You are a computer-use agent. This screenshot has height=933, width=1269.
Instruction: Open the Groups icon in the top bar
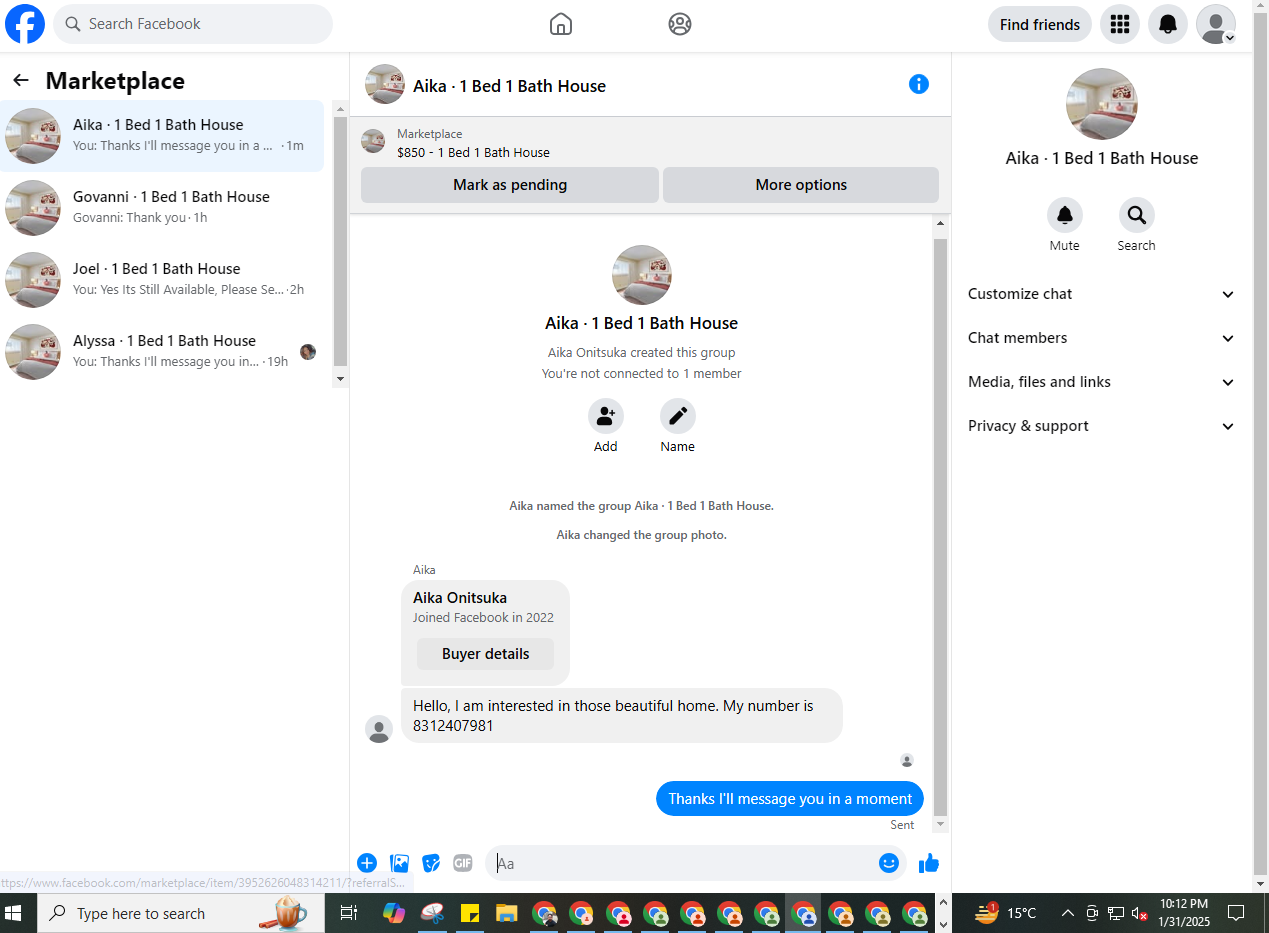[680, 24]
